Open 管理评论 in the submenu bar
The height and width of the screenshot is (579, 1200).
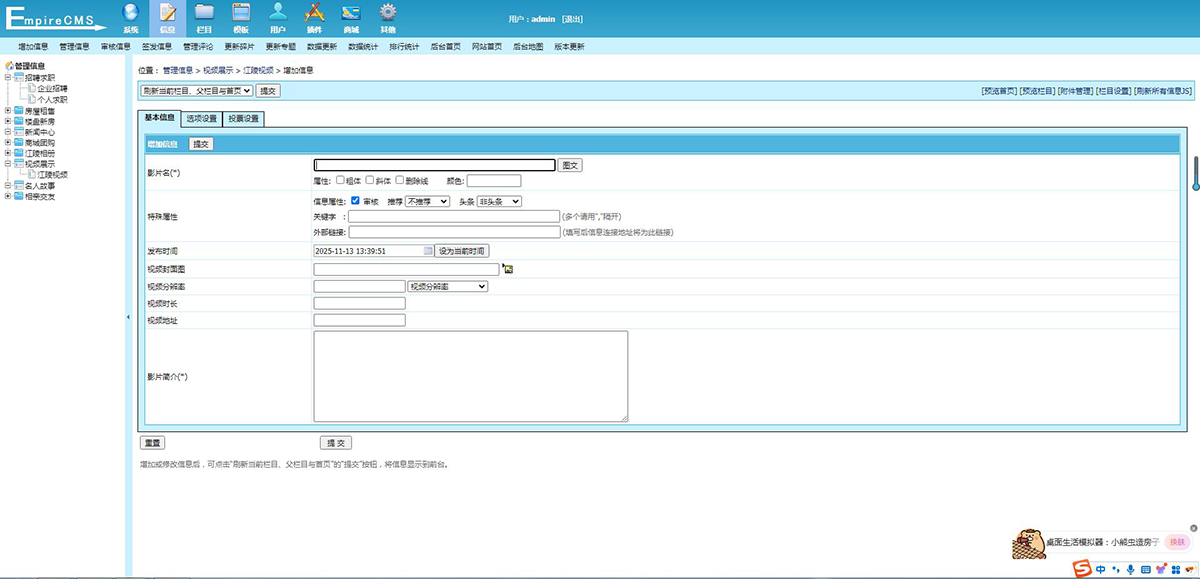click(x=198, y=46)
